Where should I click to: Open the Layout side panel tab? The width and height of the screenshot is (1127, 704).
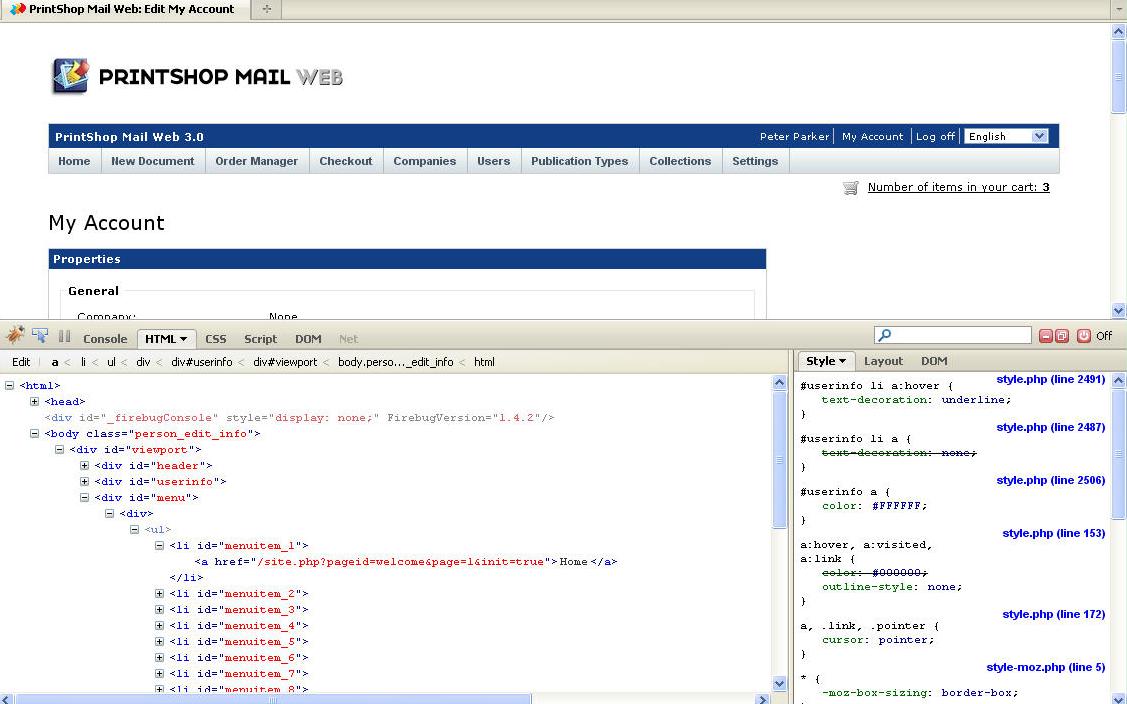pyautogui.click(x=883, y=361)
